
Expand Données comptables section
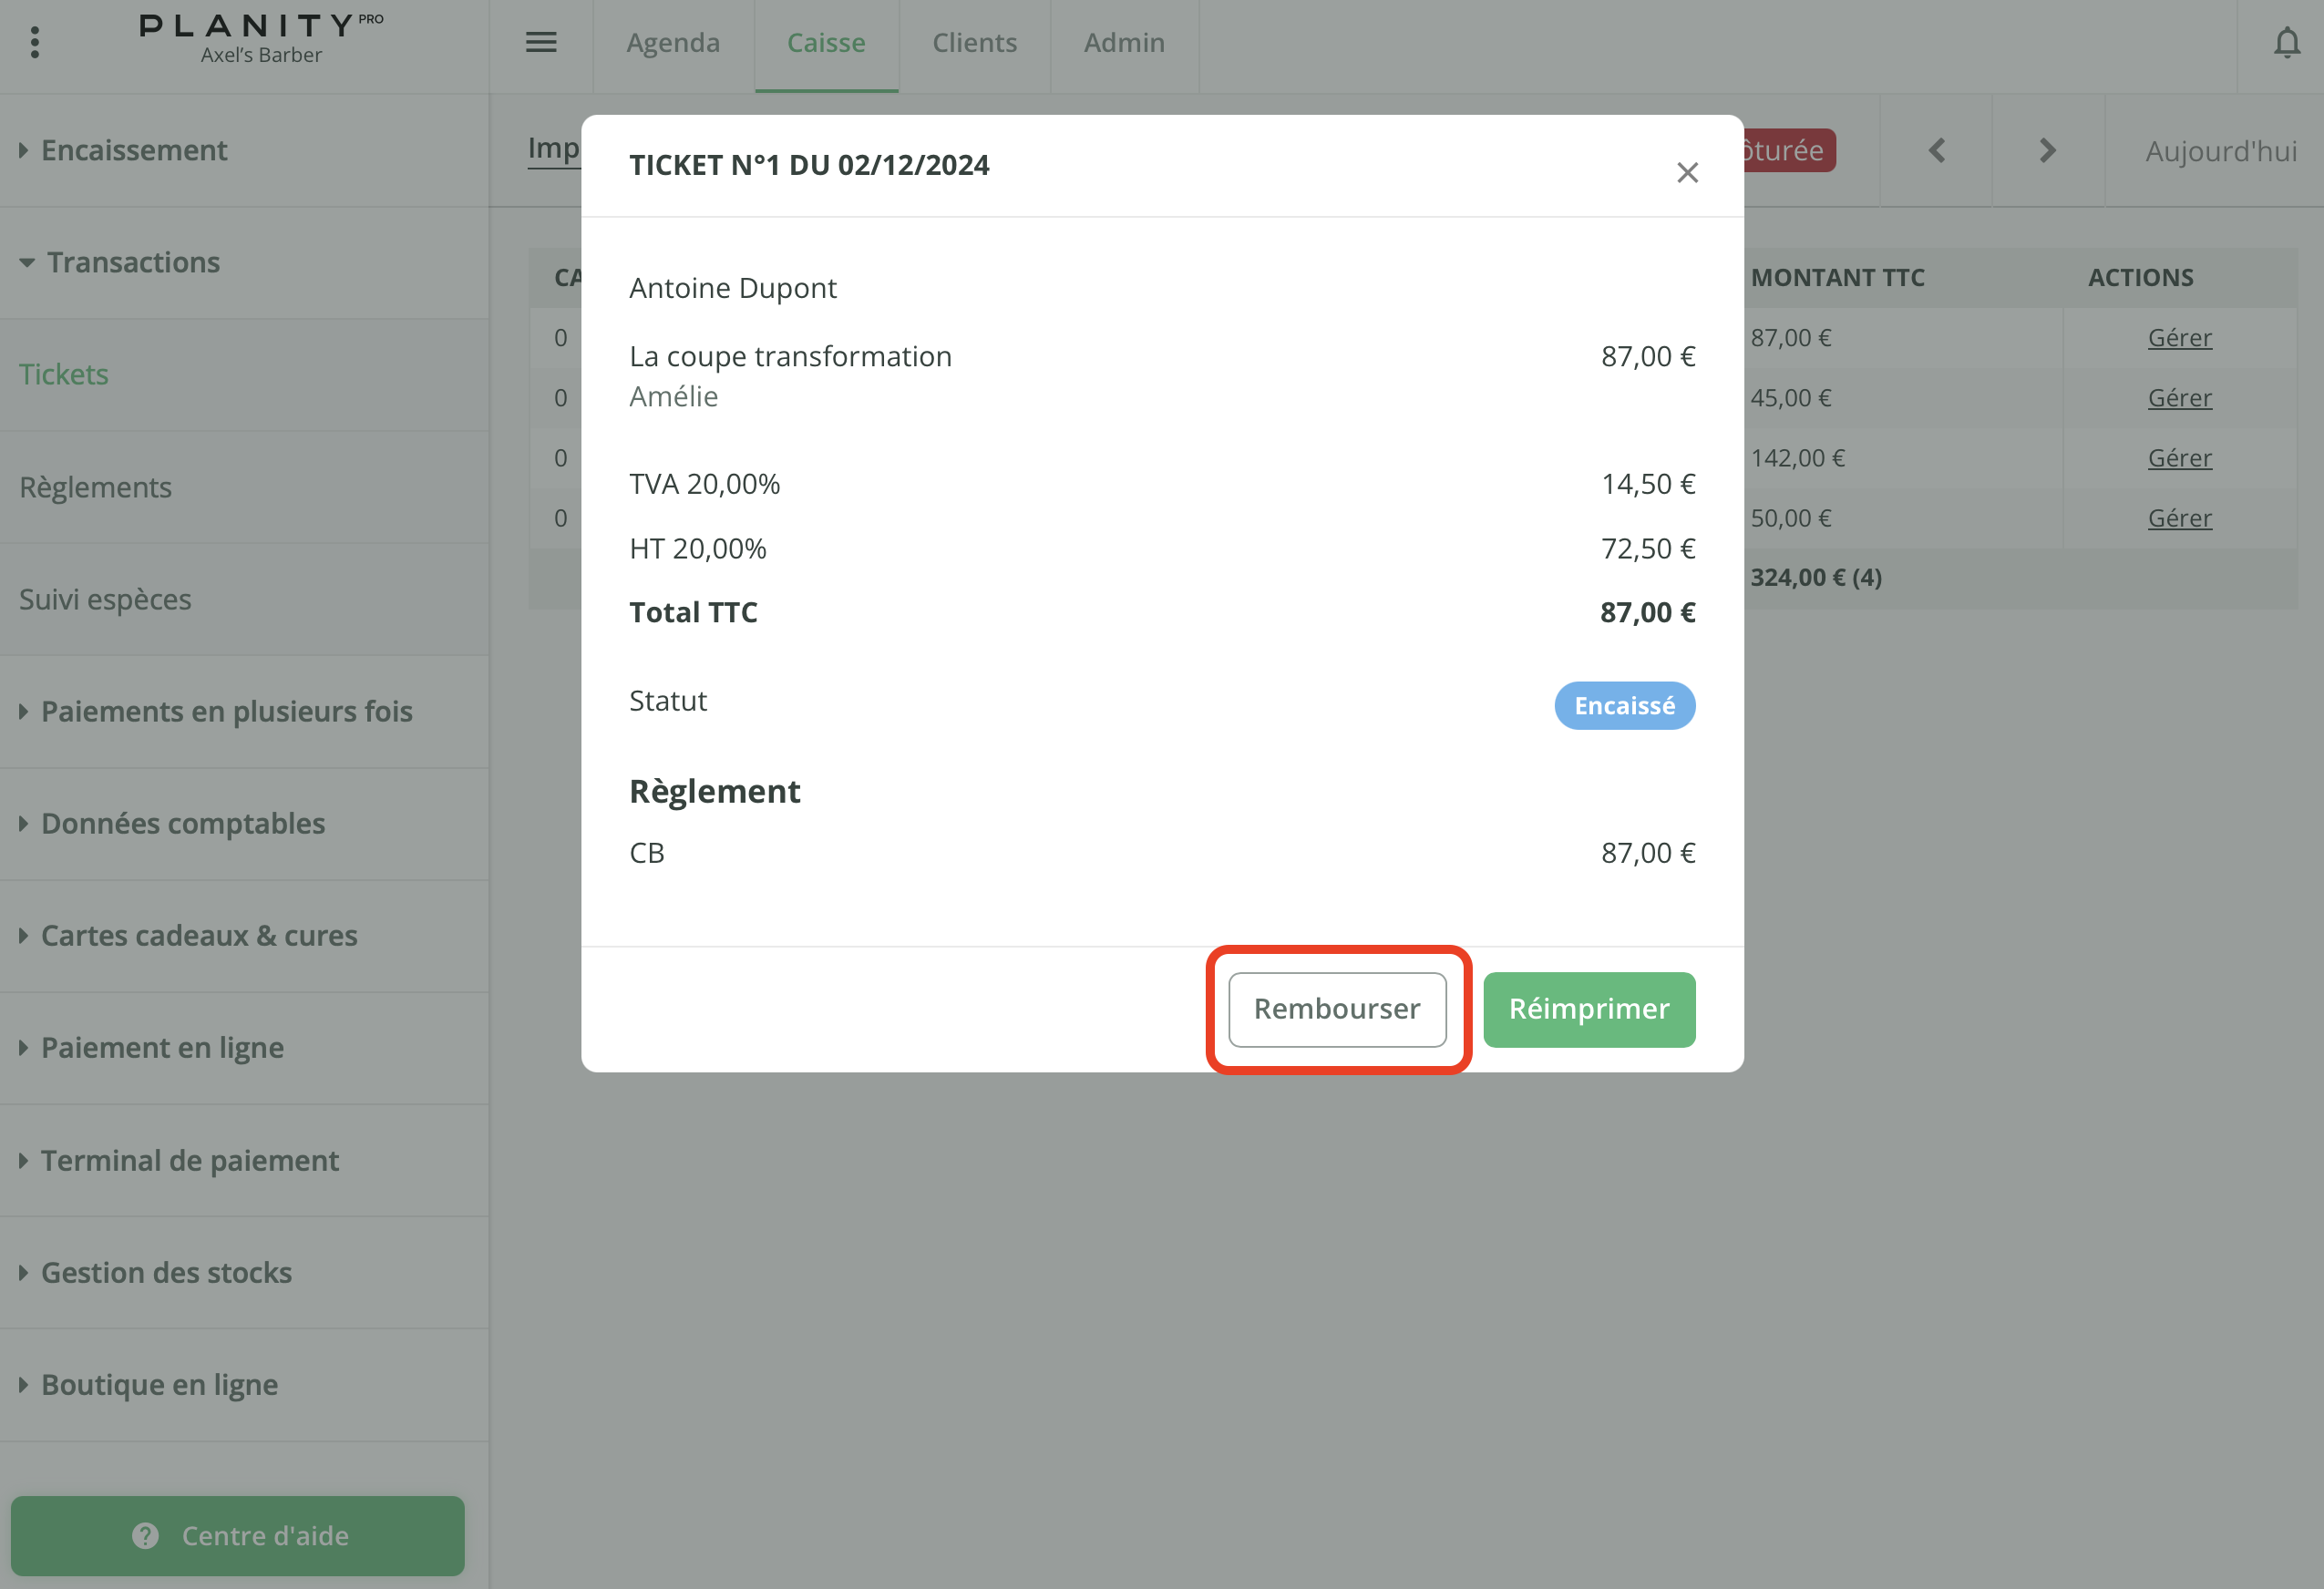coord(182,823)
